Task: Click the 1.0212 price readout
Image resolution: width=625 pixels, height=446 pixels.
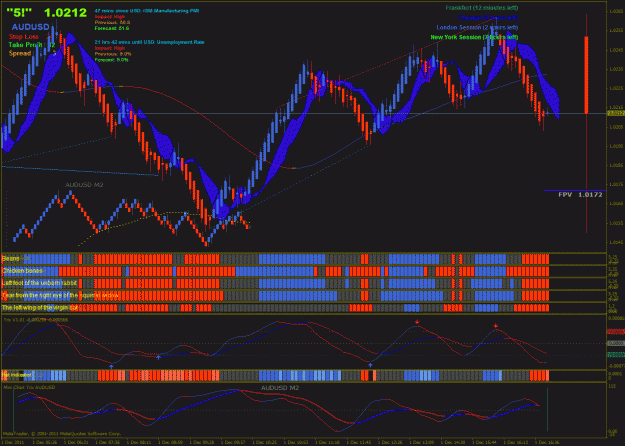Action: pos(65,13)
